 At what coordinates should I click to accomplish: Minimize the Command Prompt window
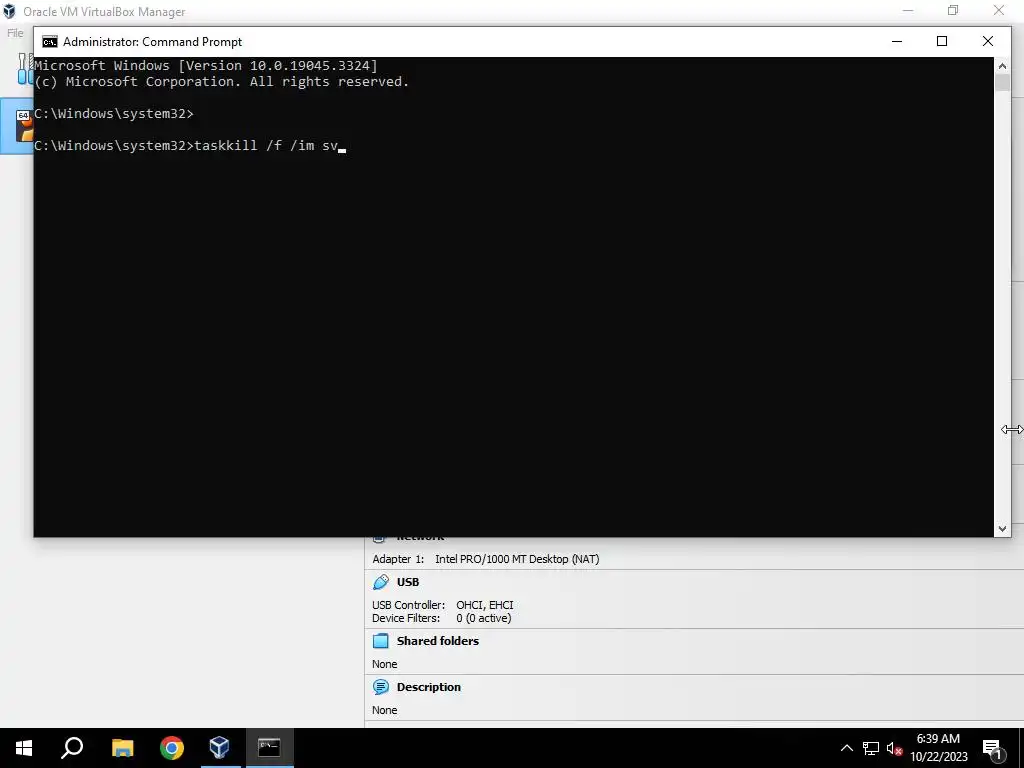pos(897,41)
